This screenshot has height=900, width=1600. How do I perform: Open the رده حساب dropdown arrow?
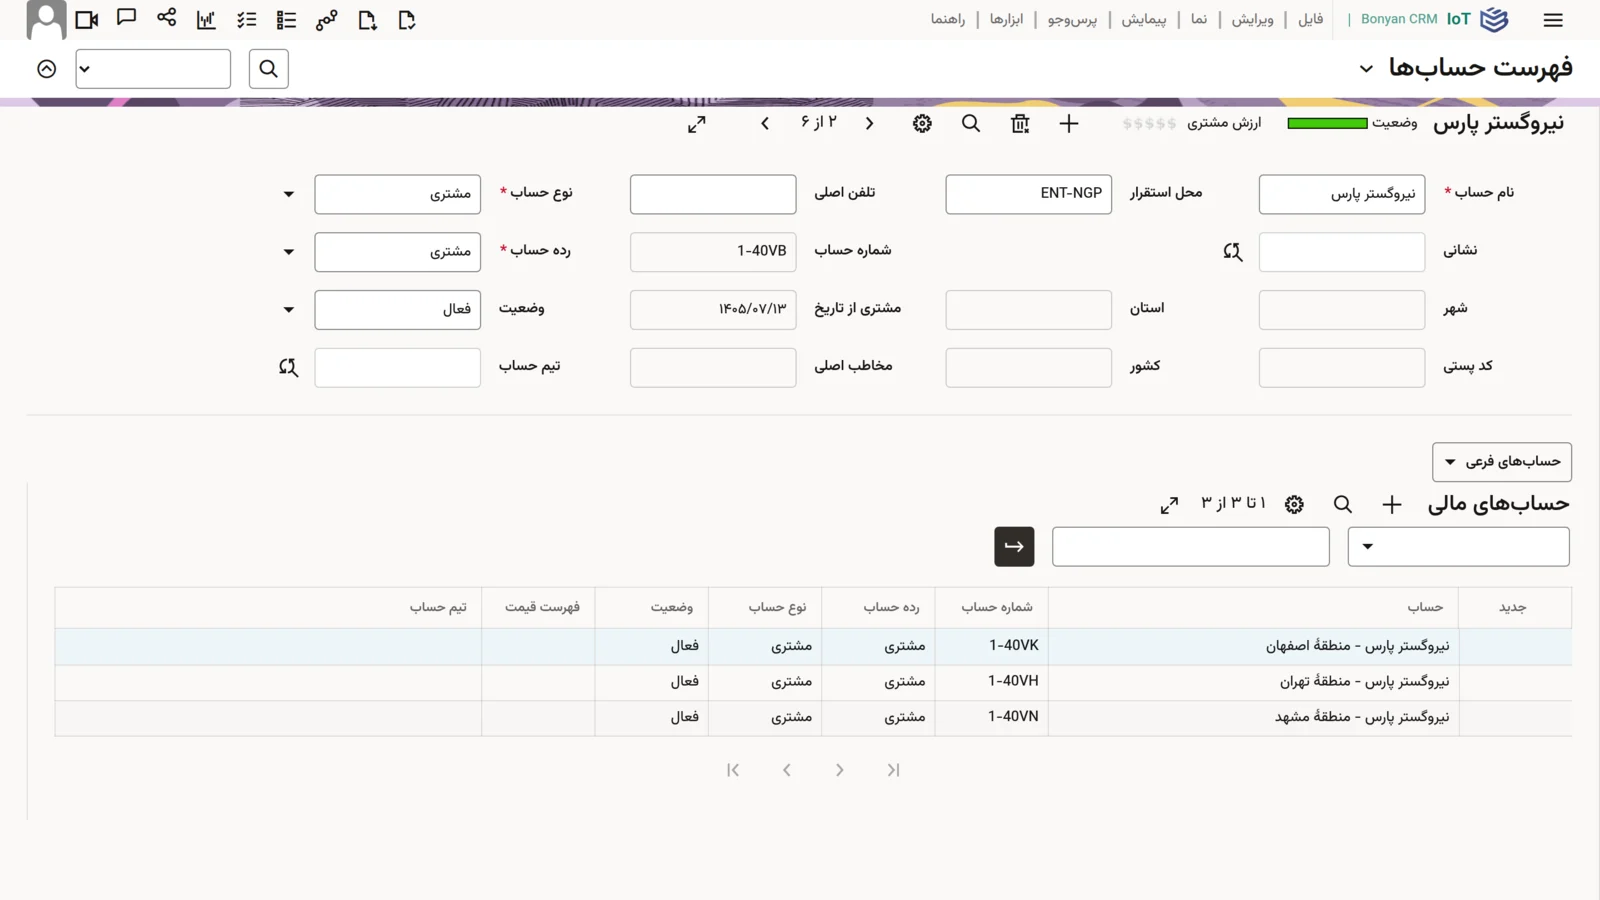click(288, 252)
